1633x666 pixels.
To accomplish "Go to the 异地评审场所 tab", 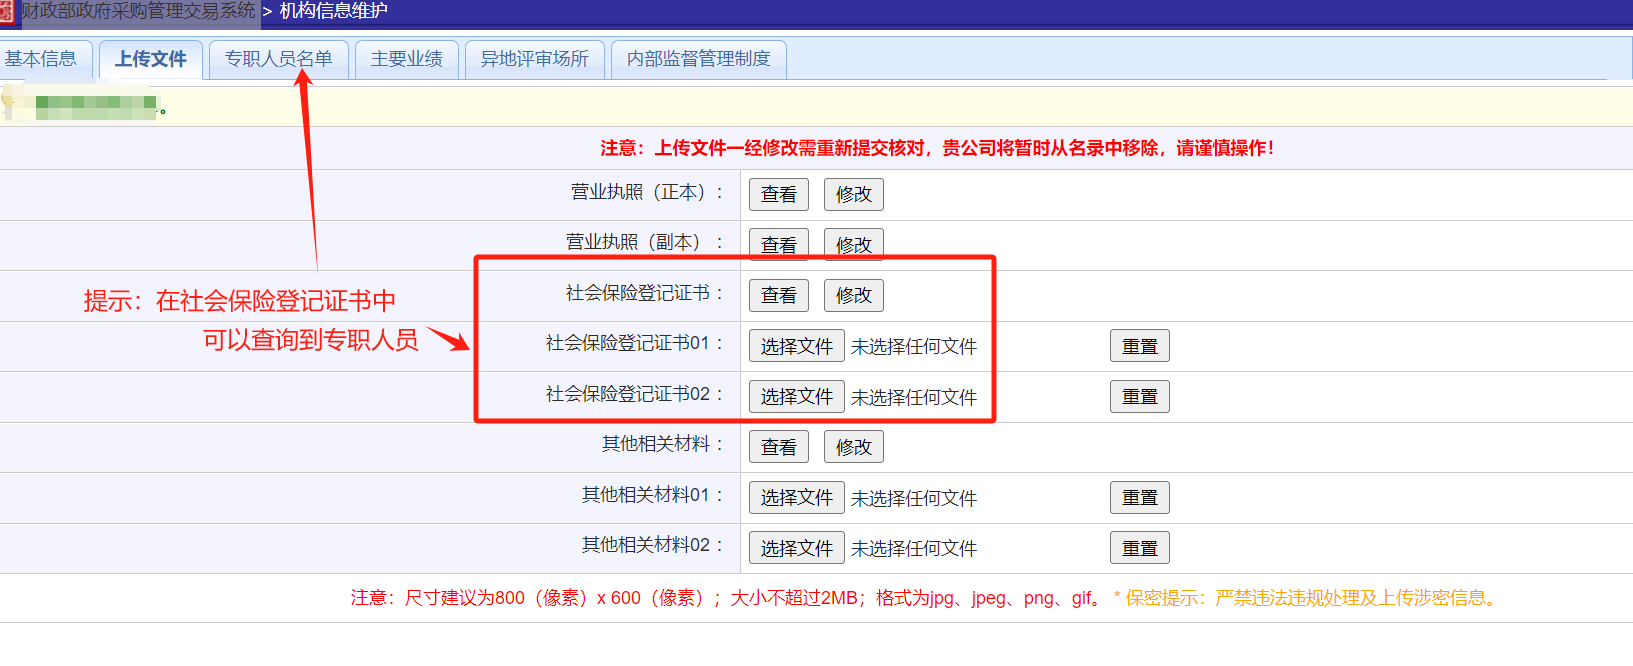I will coord(534,59).
